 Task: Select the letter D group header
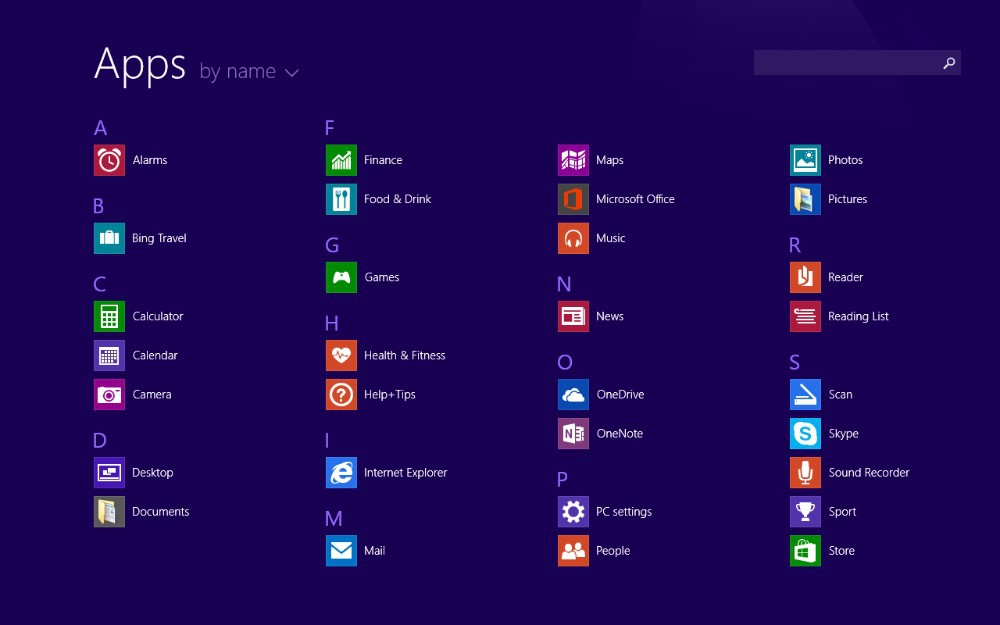[x=99, y=441]
